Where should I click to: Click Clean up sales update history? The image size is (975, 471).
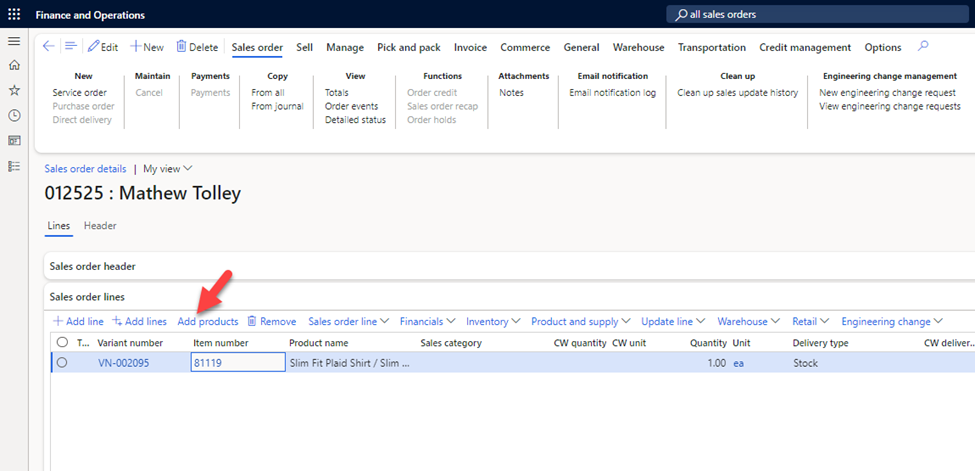point(737,93)
